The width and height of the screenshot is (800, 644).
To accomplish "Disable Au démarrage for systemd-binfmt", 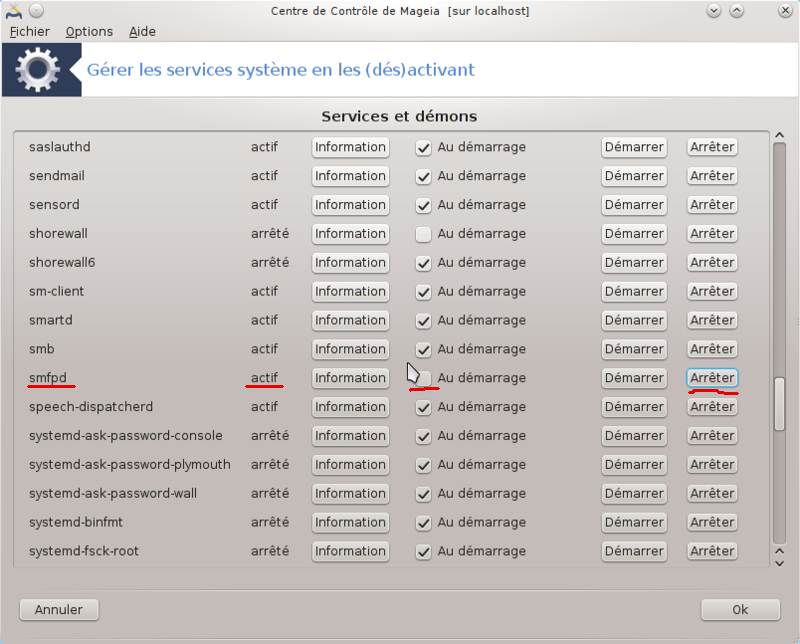I will tap(423, 523).
